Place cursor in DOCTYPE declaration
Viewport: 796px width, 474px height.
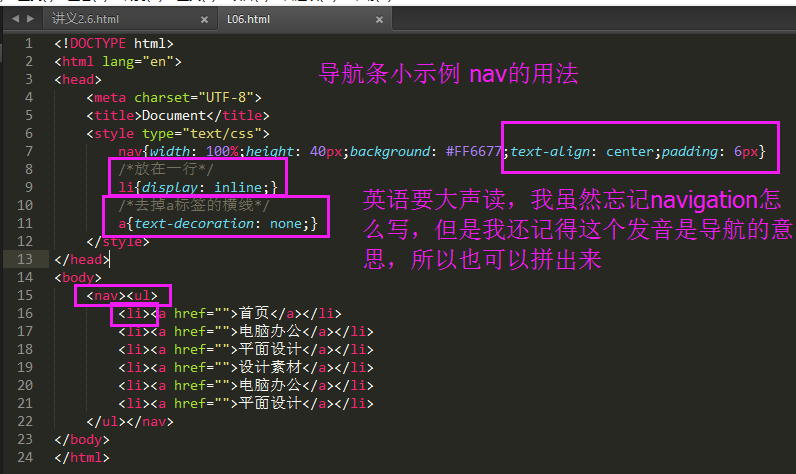[x=114, y=44]
